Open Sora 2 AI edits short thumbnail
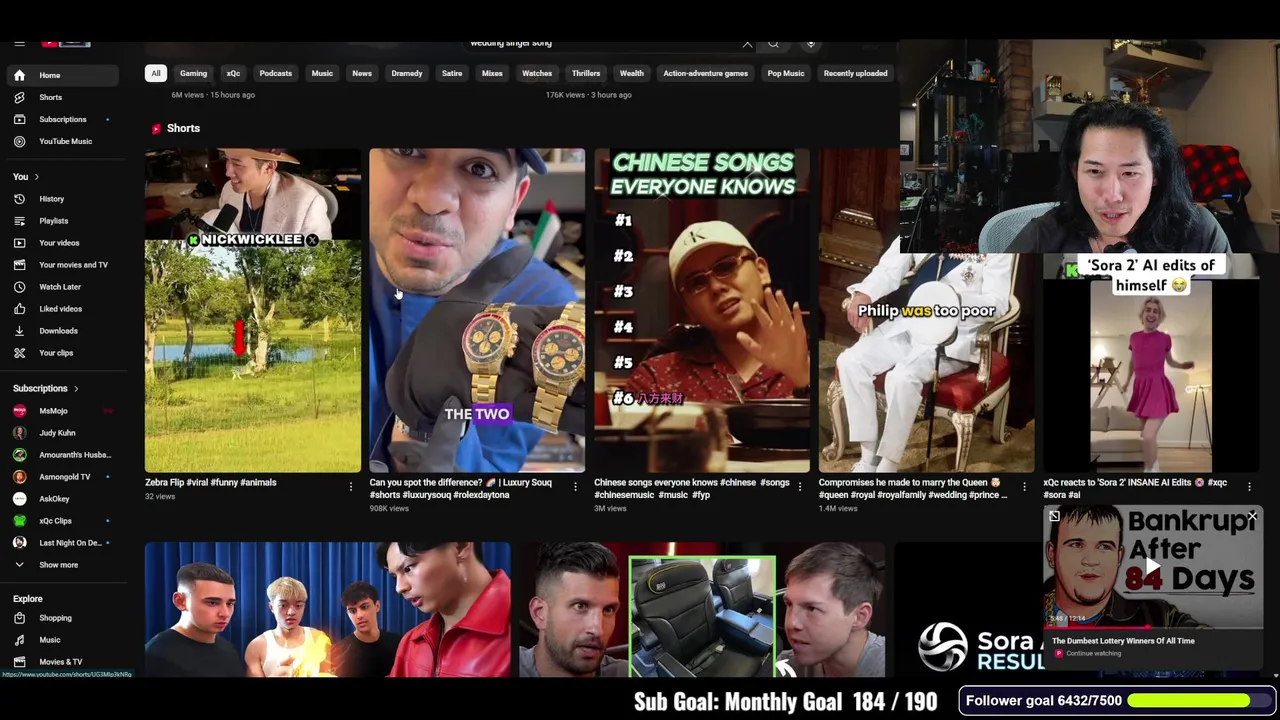The image size is (1280, 720). [x=1151, y=362]
